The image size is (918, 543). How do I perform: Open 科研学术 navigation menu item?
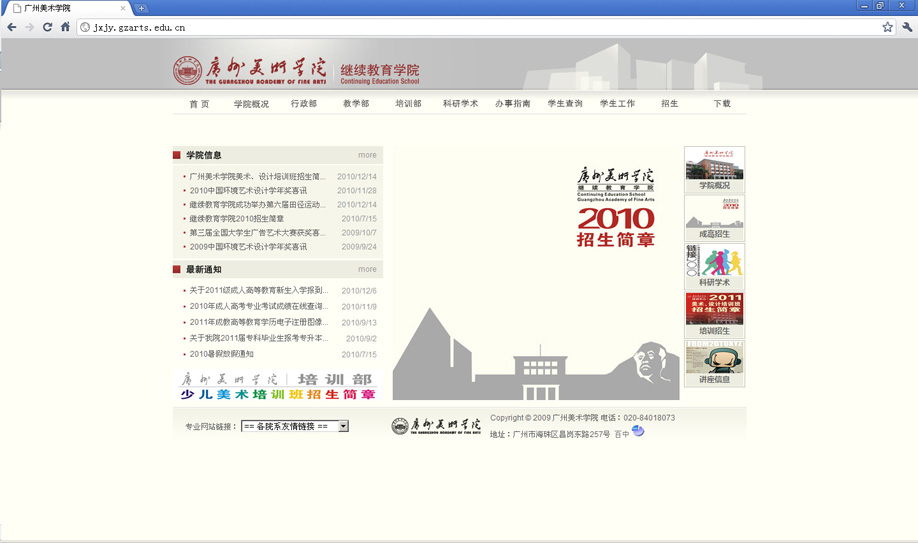[x=461, y=104]
